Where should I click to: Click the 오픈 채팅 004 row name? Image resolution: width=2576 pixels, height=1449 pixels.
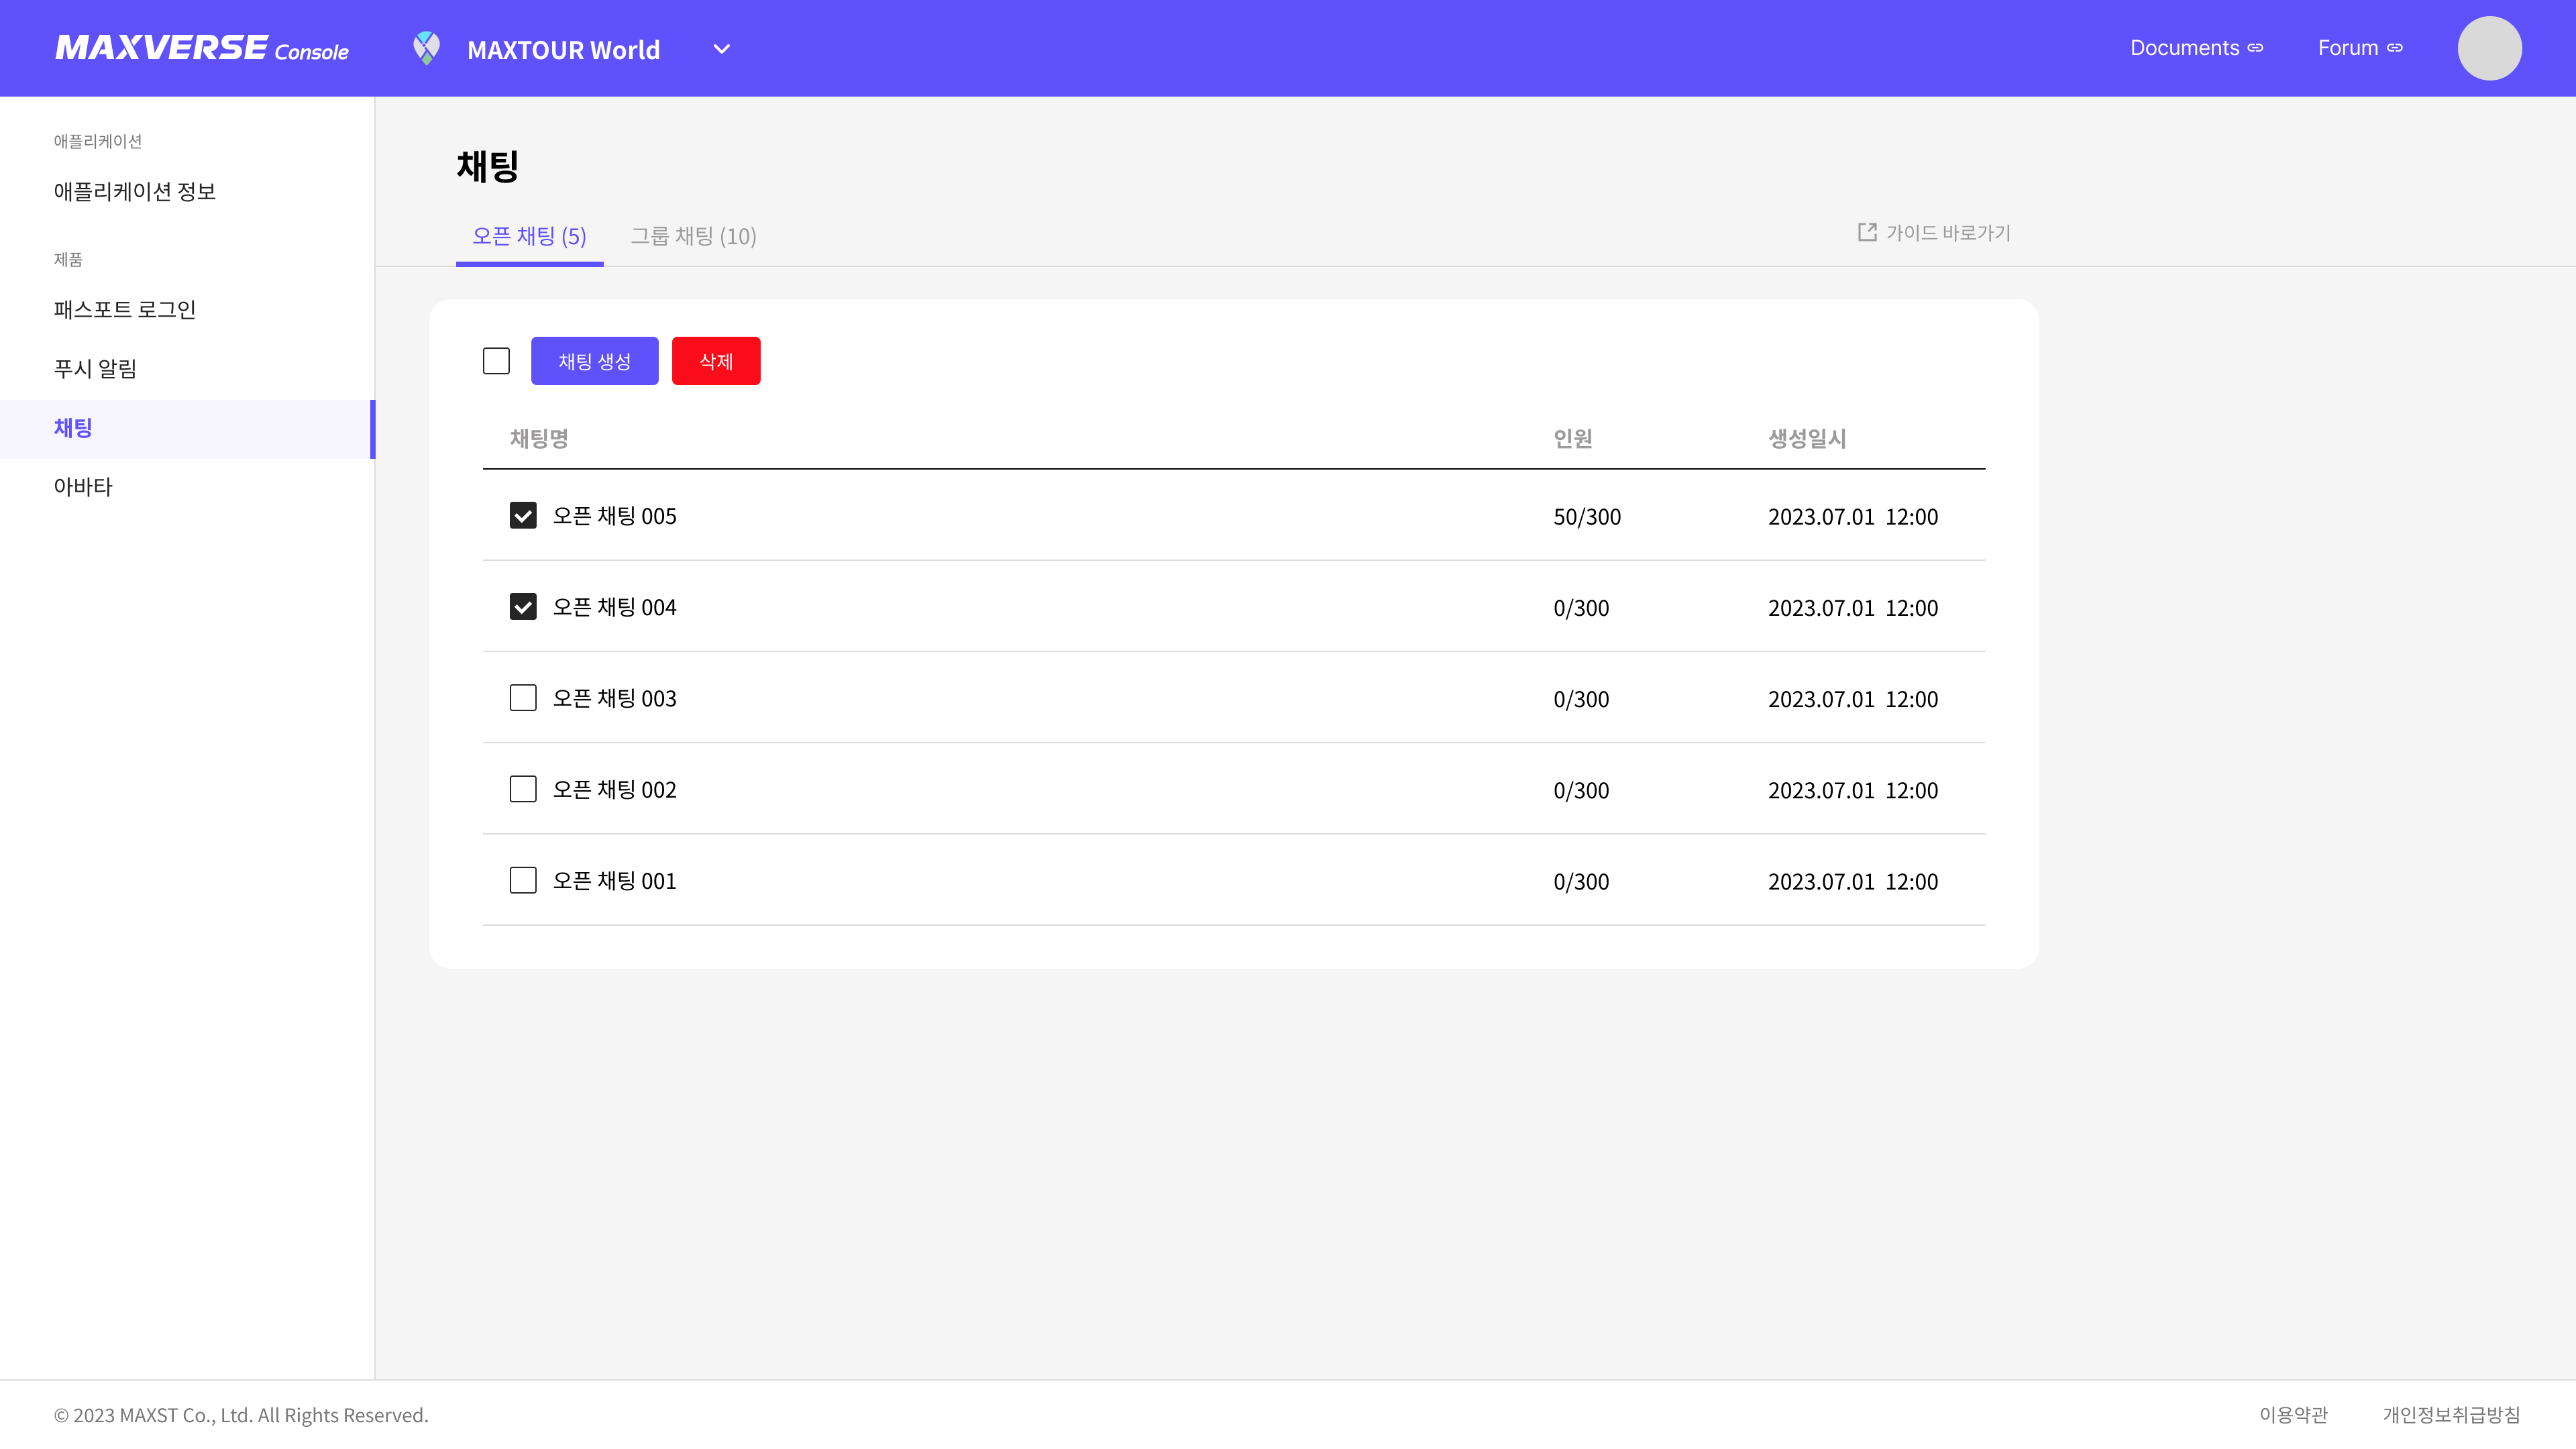point(614,607)
